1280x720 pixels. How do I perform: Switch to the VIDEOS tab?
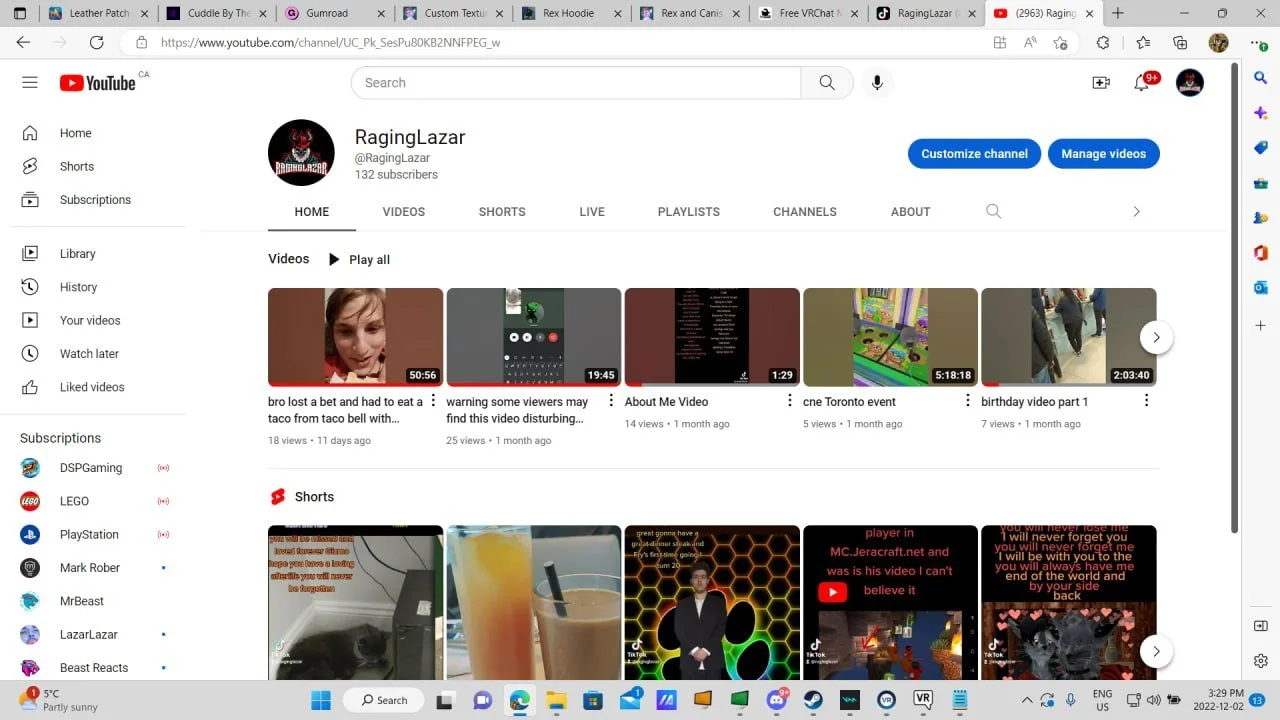pyautogui.click(x=404, y=212)
